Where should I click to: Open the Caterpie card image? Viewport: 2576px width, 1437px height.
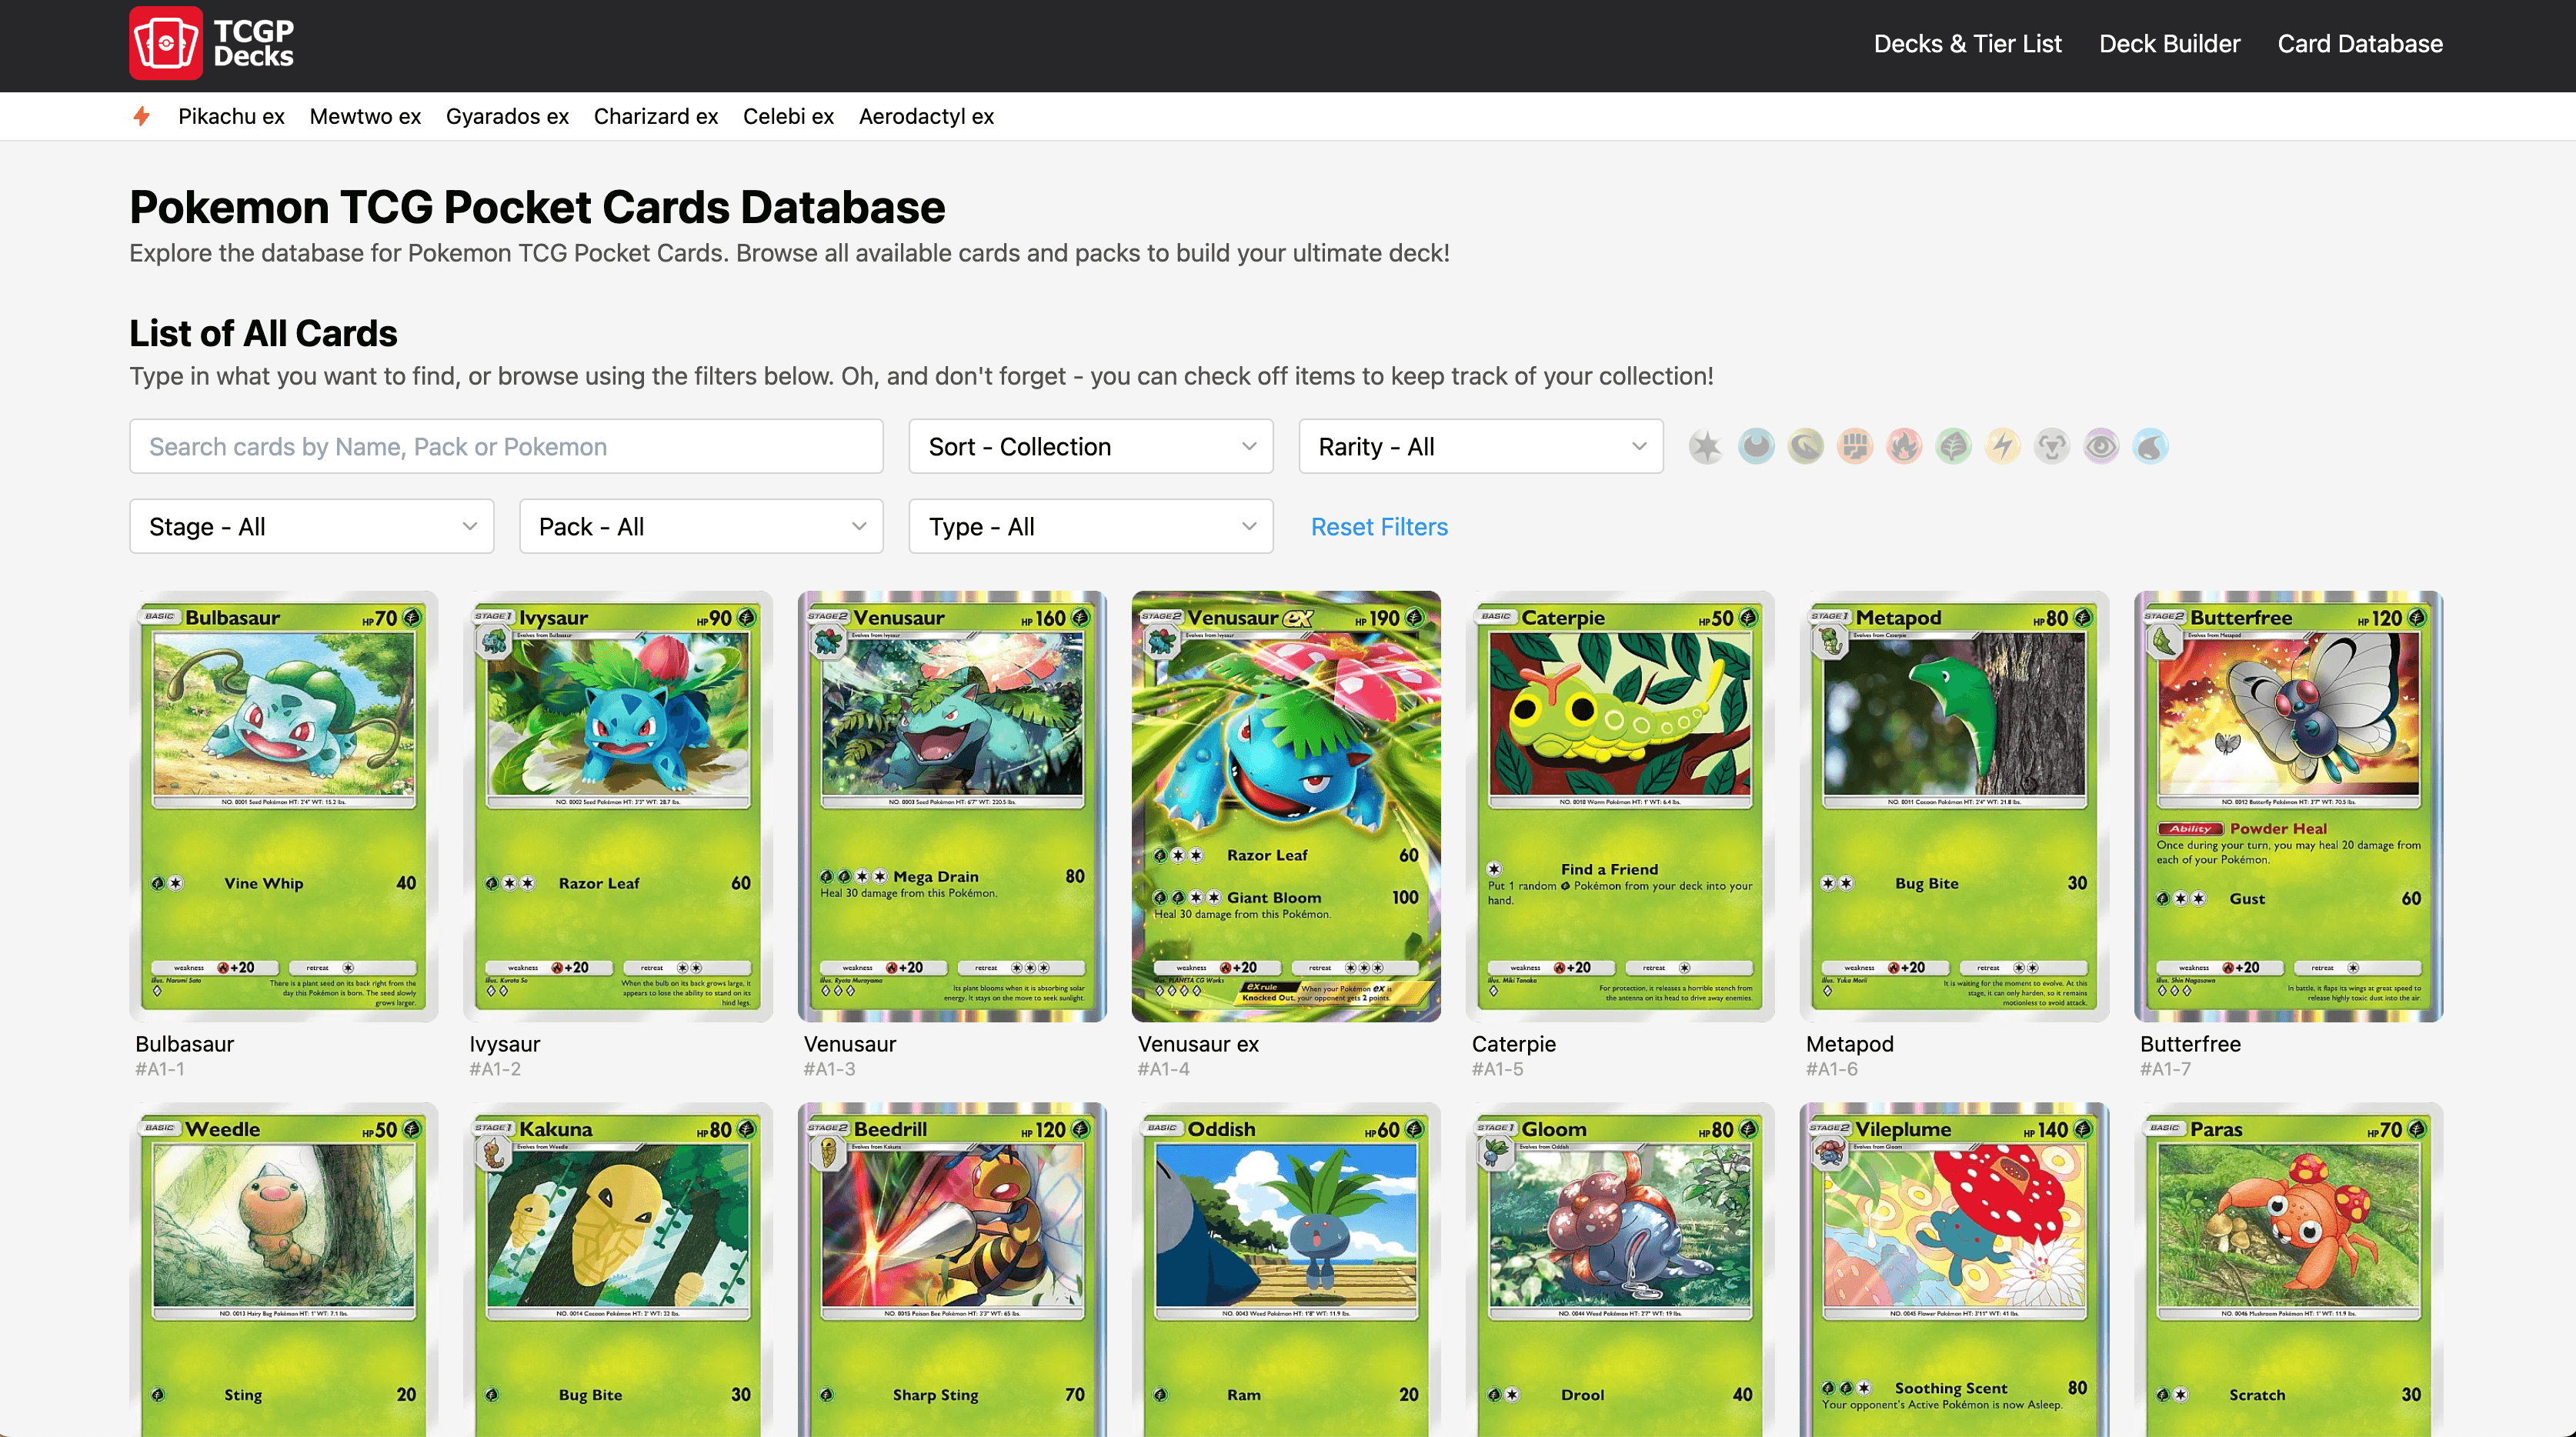click(1620, 806)
